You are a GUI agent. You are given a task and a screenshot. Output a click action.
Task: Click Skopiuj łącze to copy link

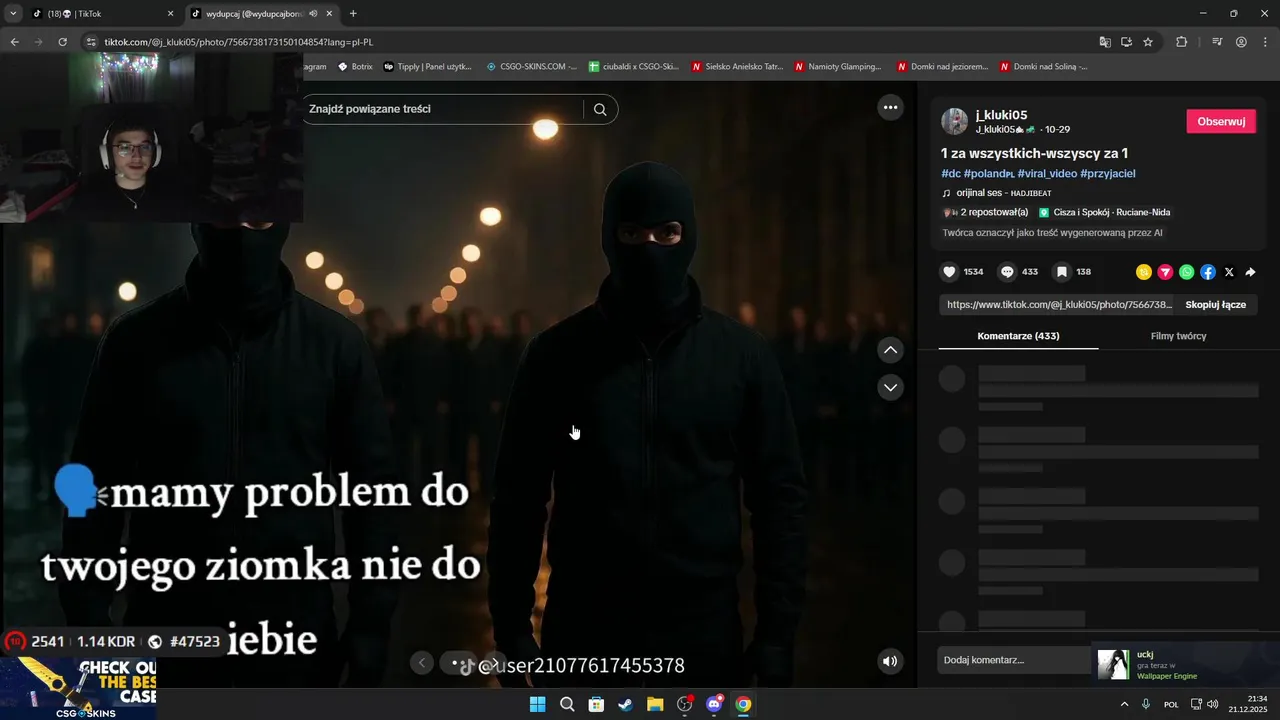(1215, 304)
